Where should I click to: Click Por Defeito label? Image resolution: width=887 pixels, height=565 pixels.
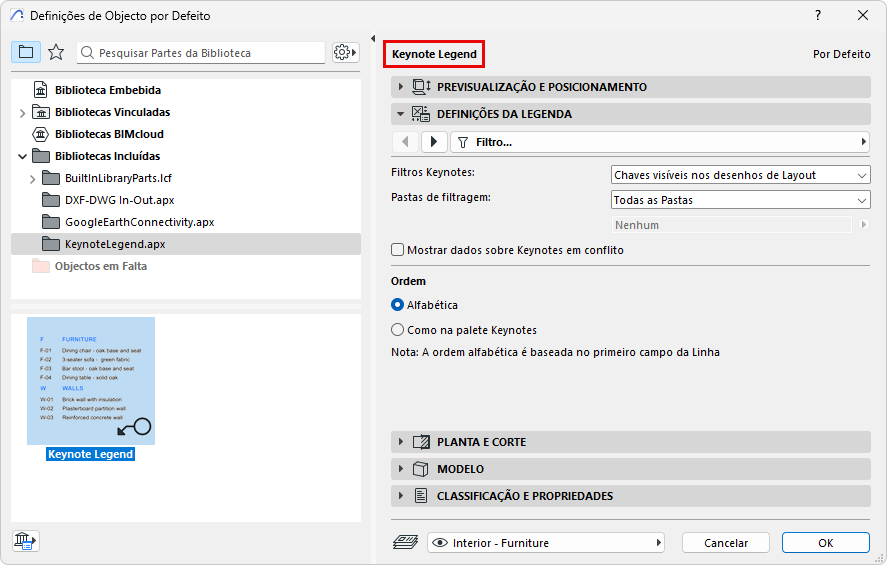click(x=841, y=54)
